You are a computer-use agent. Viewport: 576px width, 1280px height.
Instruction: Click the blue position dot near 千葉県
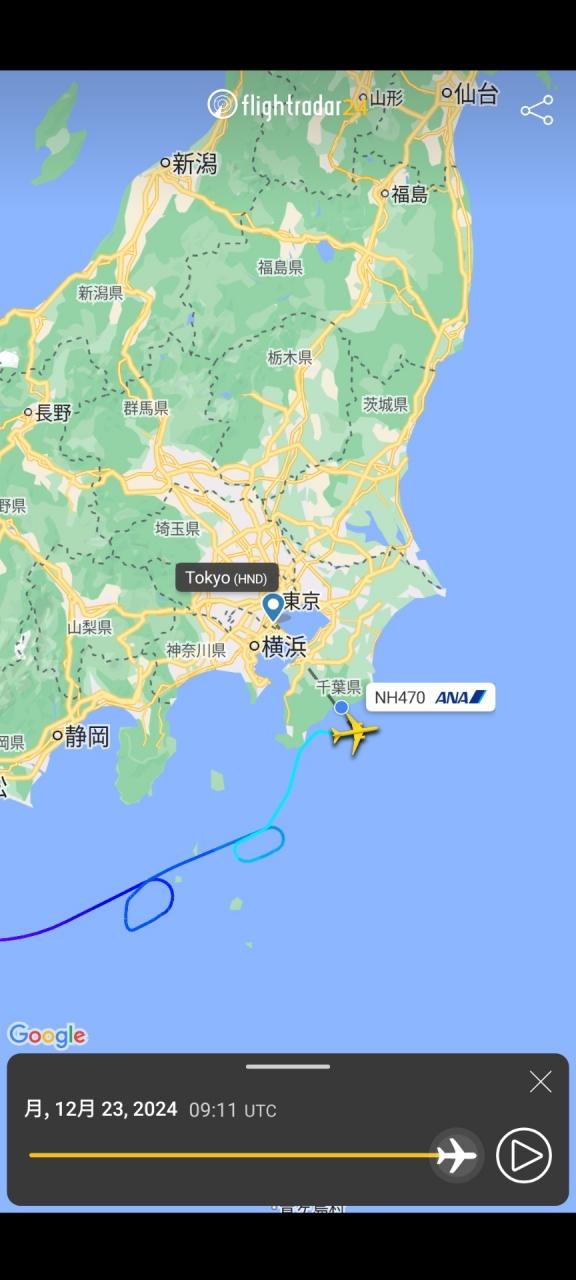[341, 707]
